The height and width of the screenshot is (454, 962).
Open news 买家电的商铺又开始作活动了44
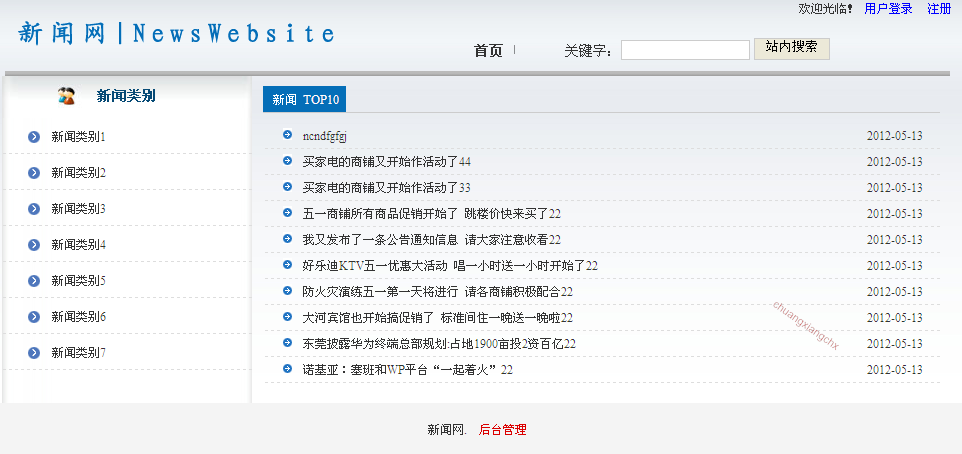coord(387,162)
